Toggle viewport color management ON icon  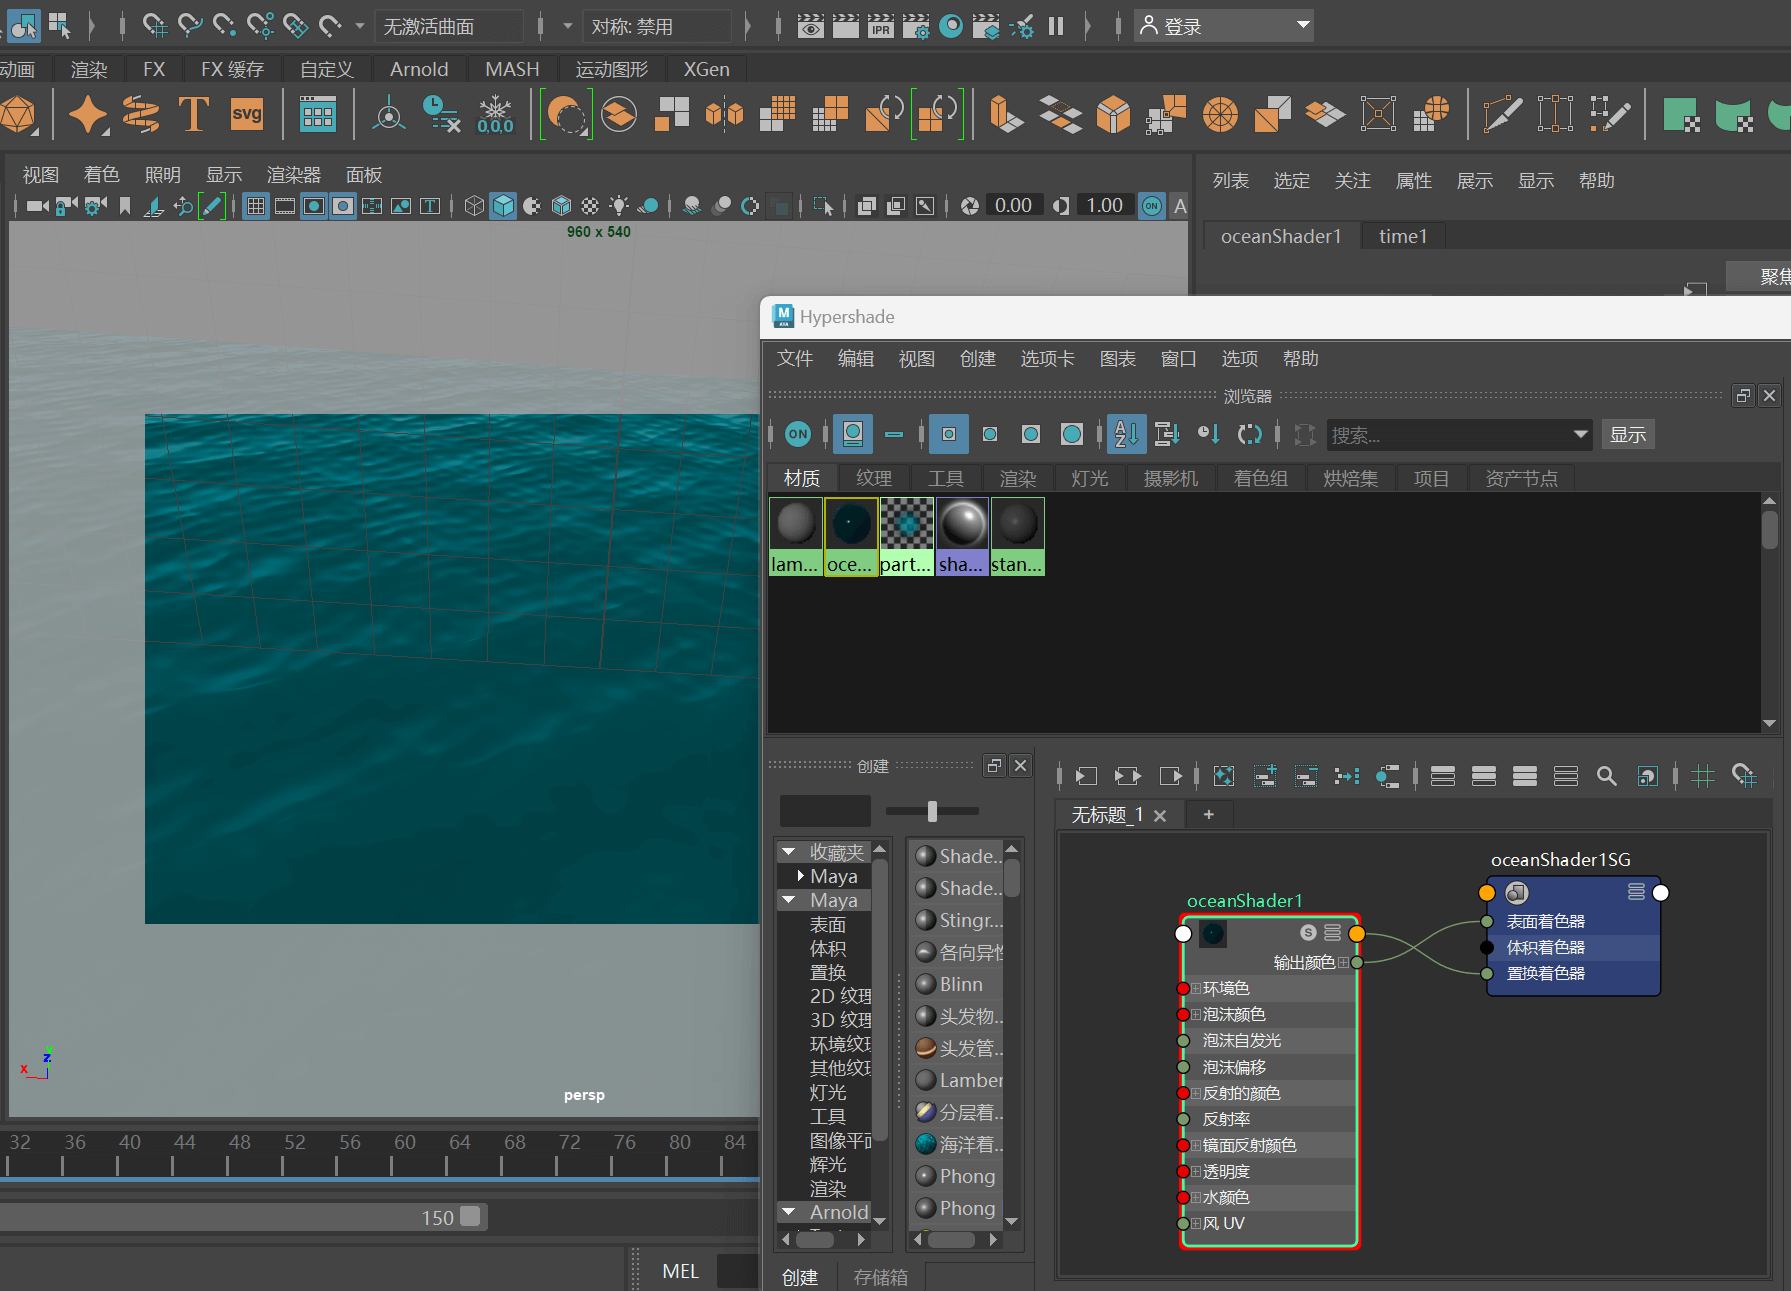[1152, 206]
